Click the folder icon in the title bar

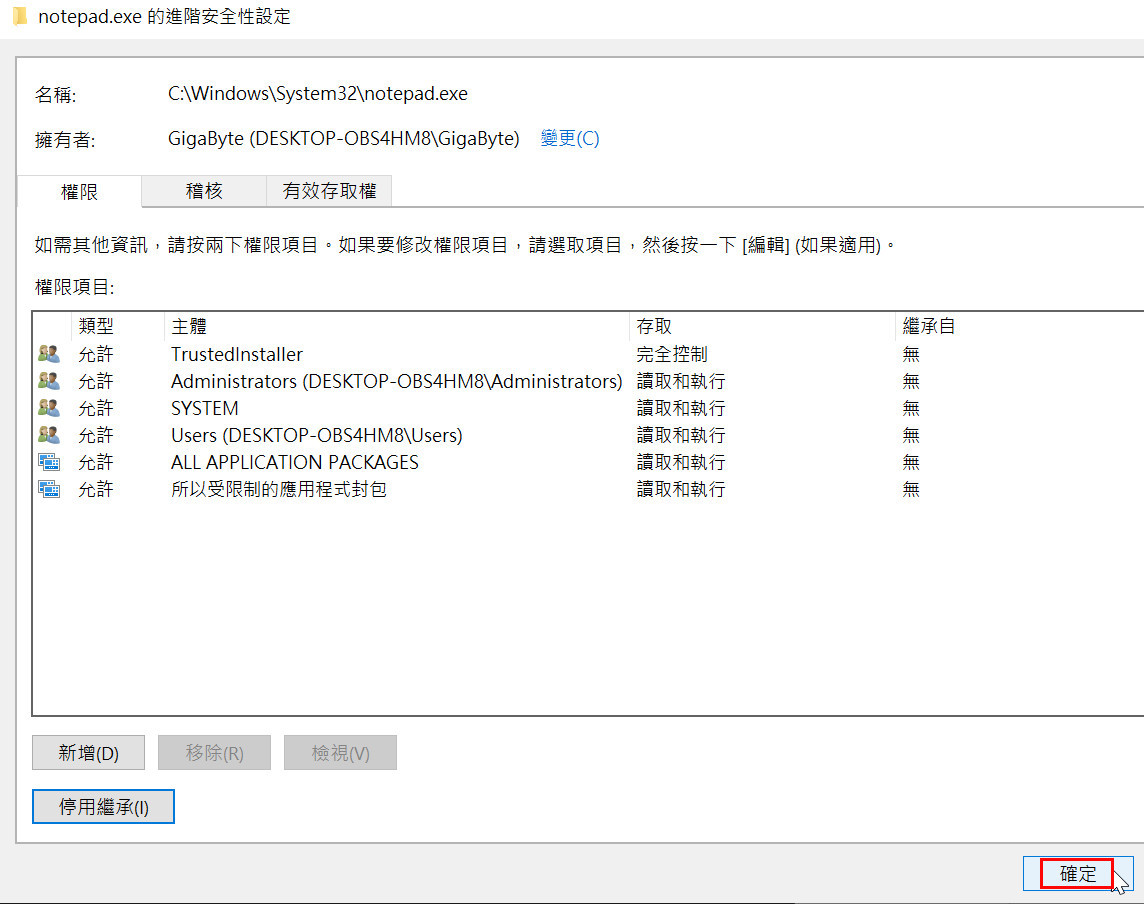click(x=20, y=17)
